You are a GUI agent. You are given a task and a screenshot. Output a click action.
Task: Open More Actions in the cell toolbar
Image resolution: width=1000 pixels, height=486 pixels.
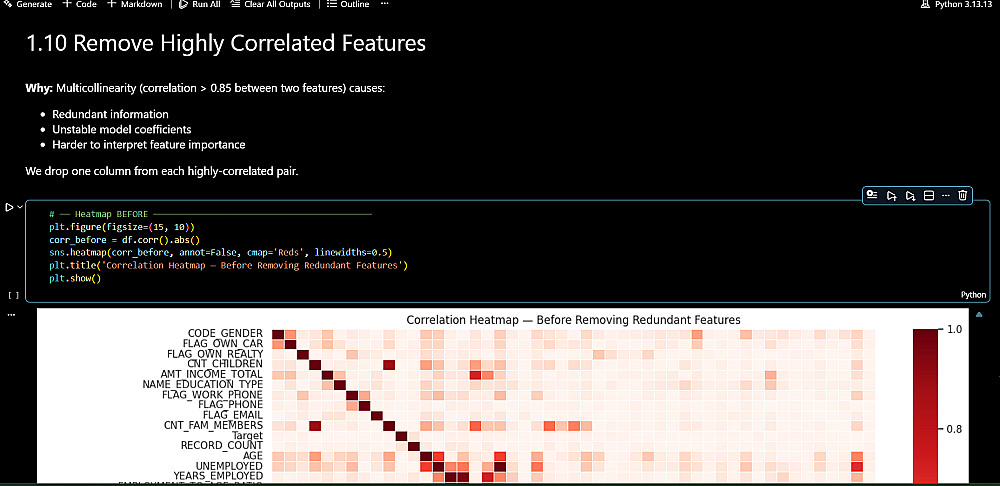[946, 195]
